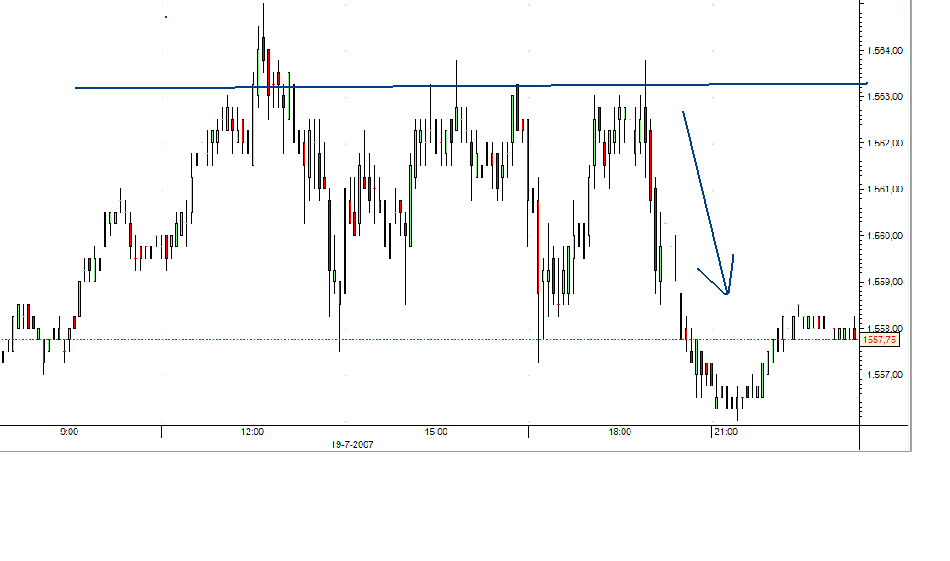
Task: Click the date label 19-7-2007
Action: [352, 445]
